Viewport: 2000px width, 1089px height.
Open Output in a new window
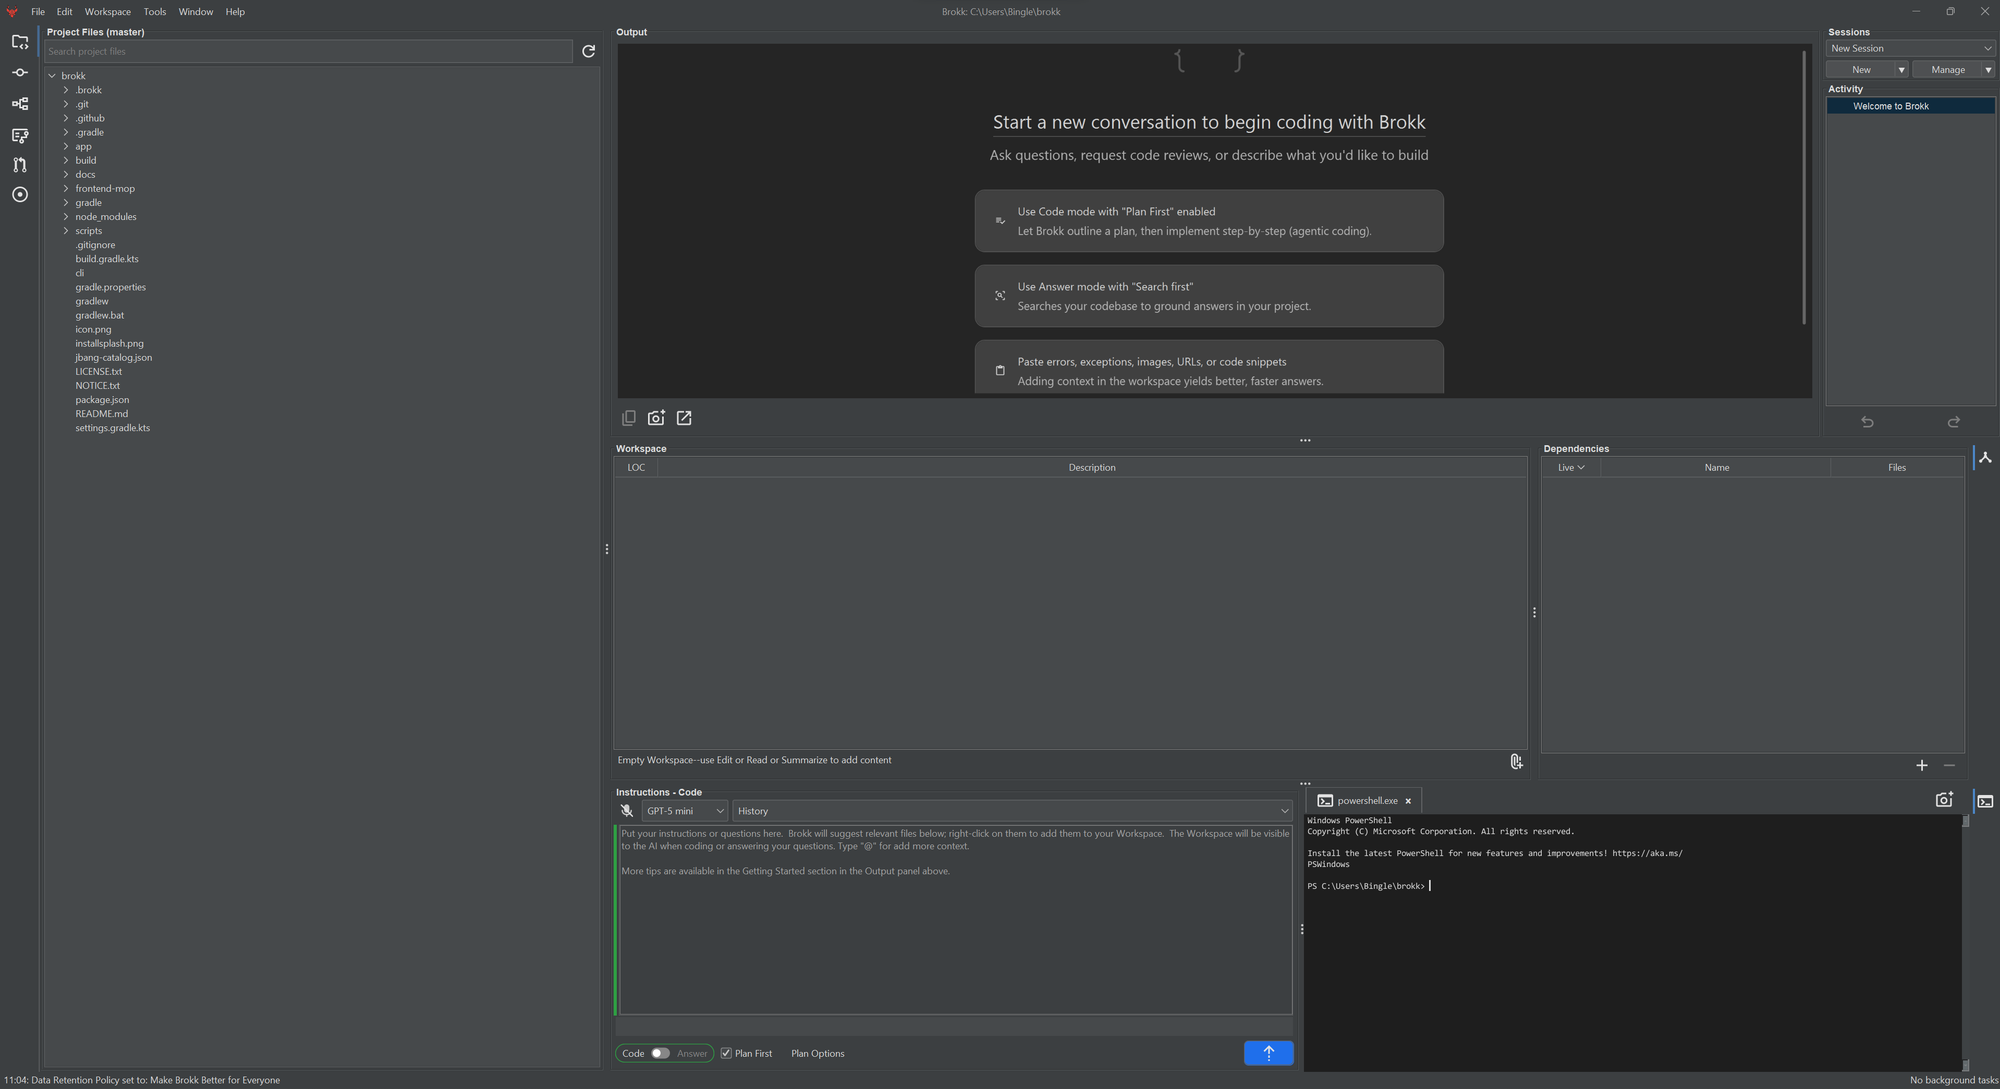coord(684,417)
